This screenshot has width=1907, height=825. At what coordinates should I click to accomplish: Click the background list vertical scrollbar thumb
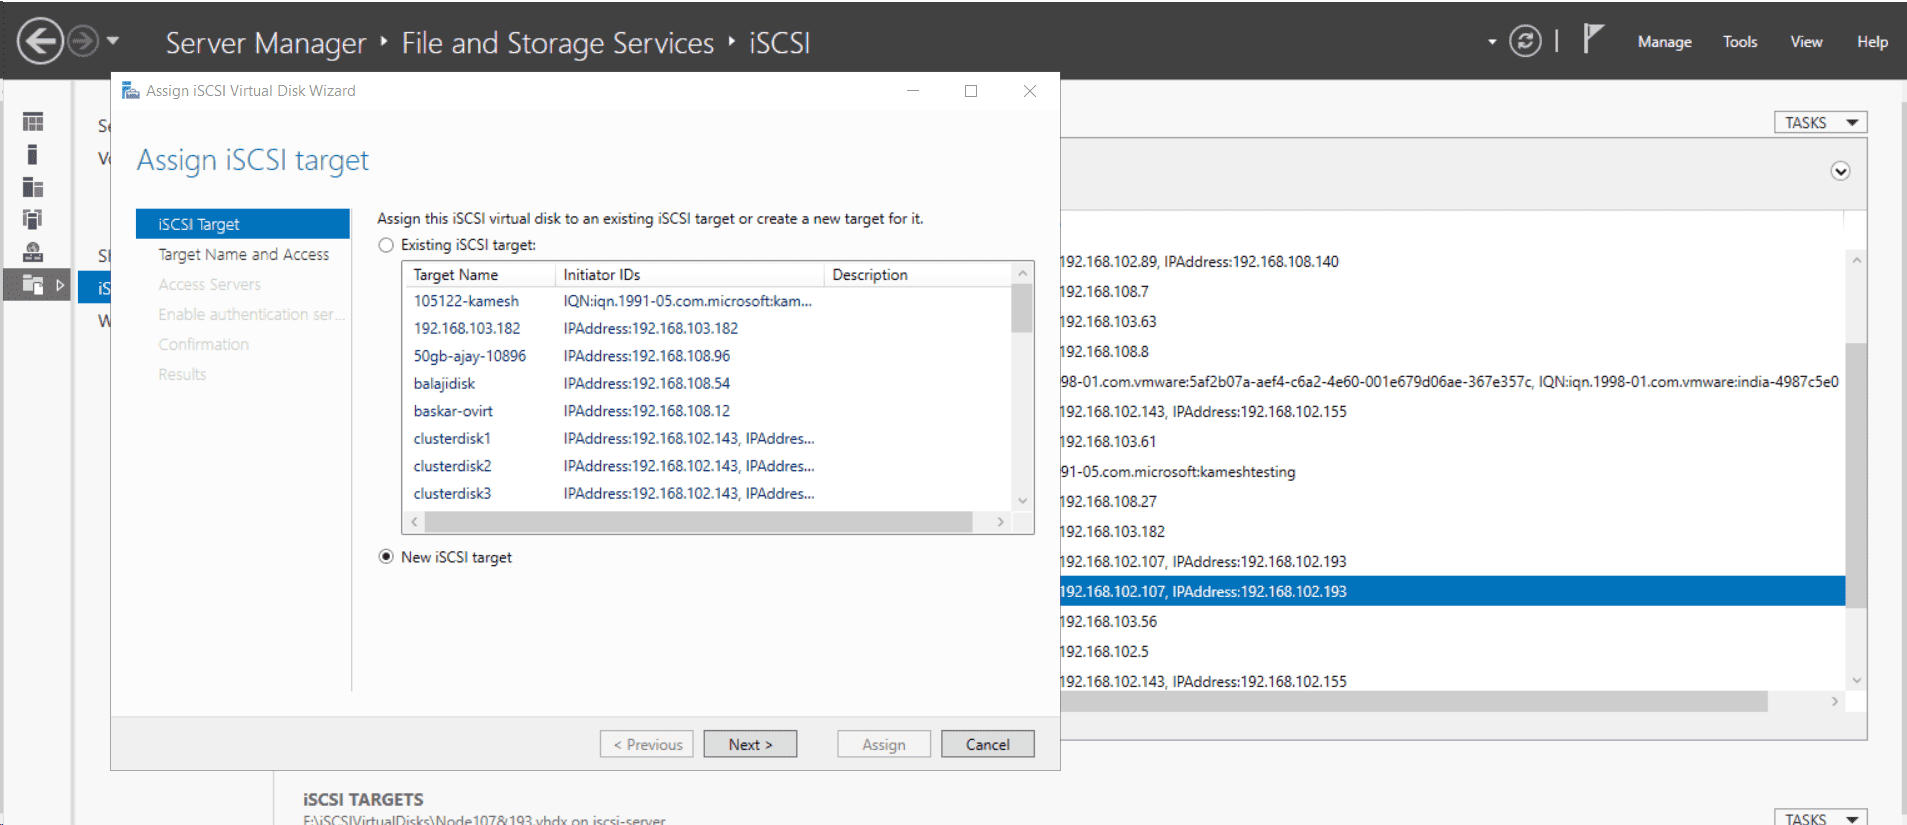click(1856, 475)
